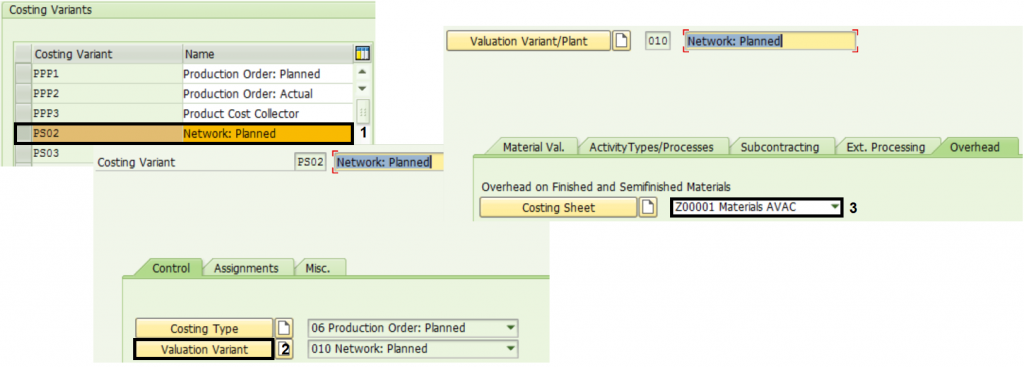Open the Misc. tab

pyautogui.click(x=317, y=268)
